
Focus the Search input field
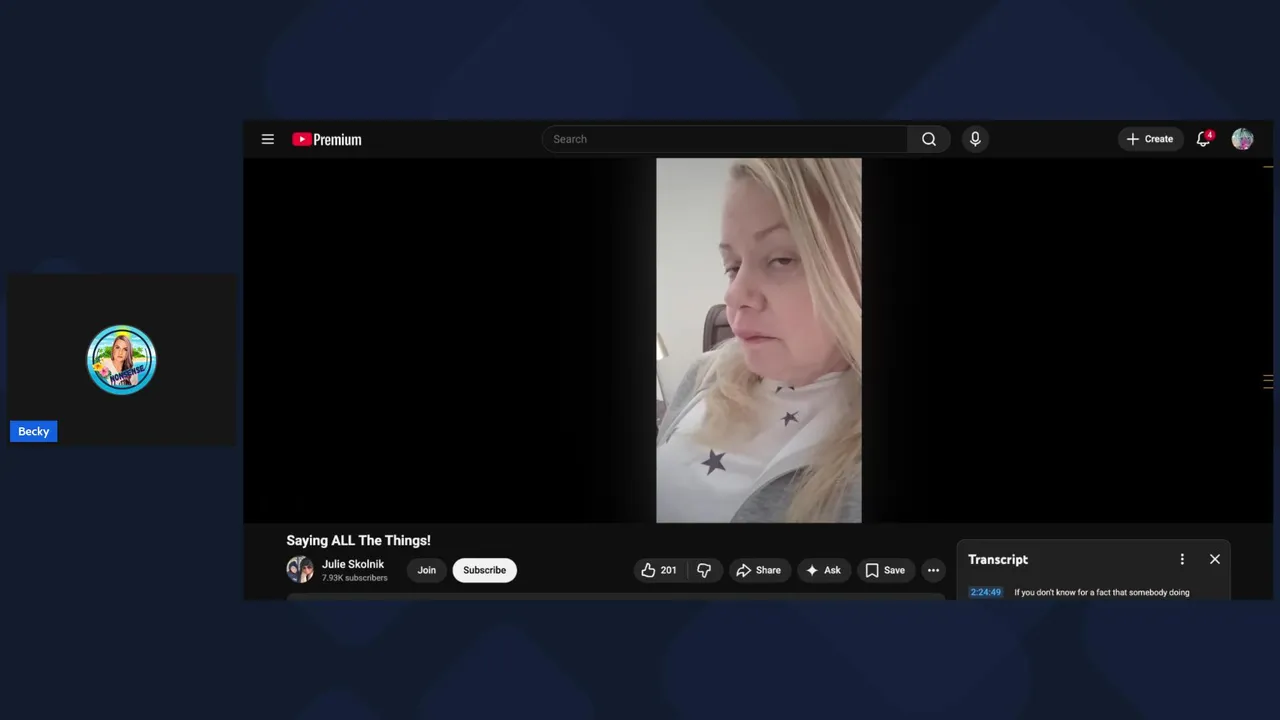click(725, 139)
